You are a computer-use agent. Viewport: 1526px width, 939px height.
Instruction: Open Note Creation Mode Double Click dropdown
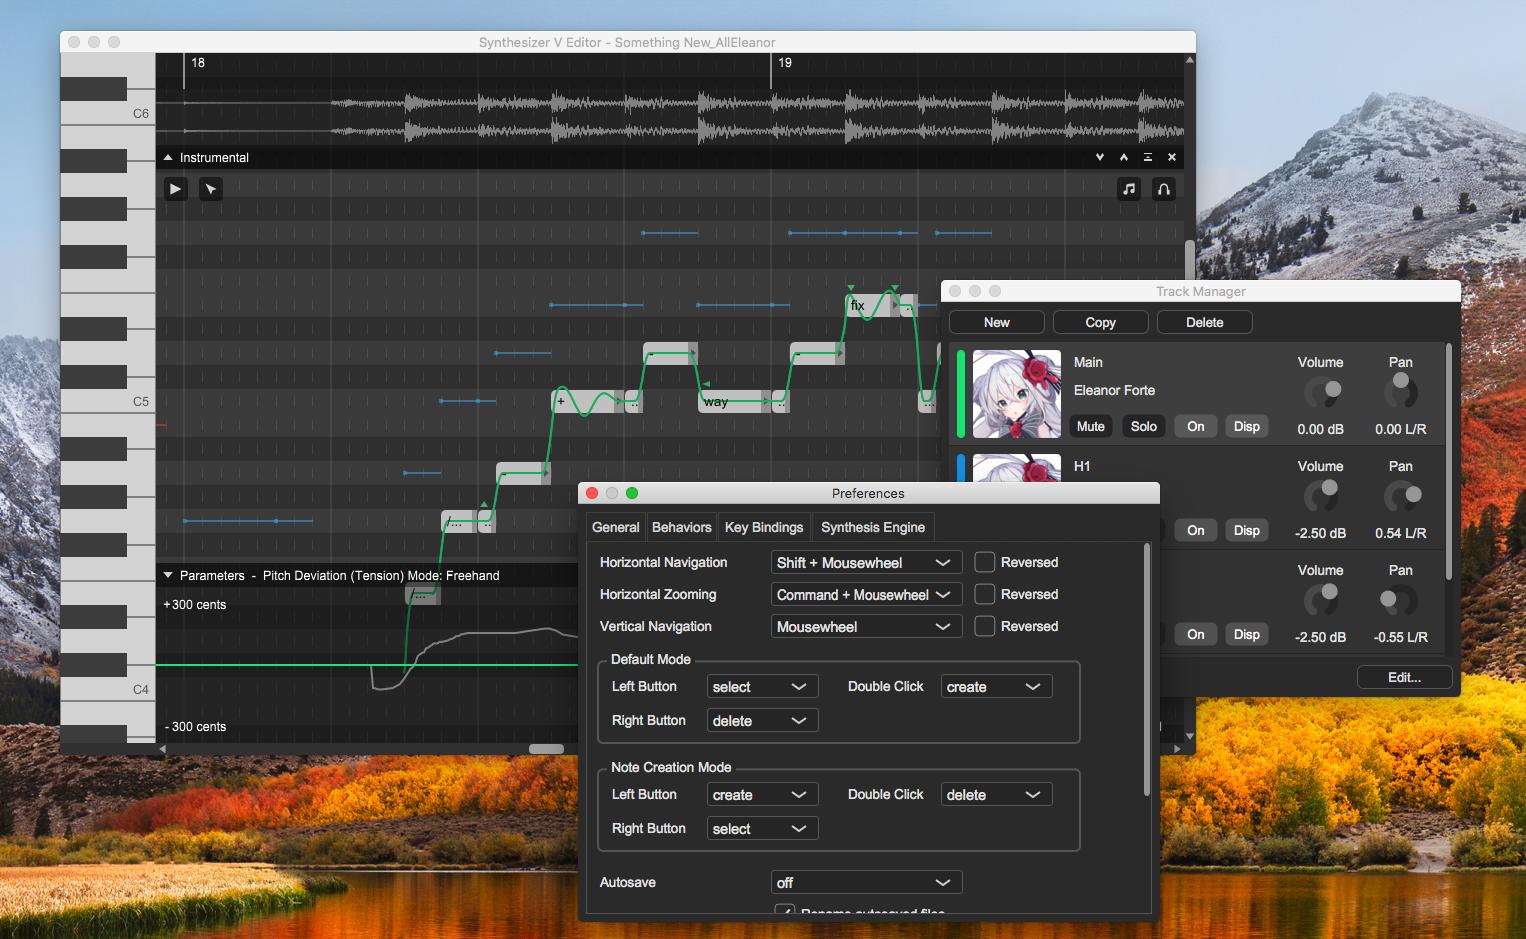pos(996,795)
